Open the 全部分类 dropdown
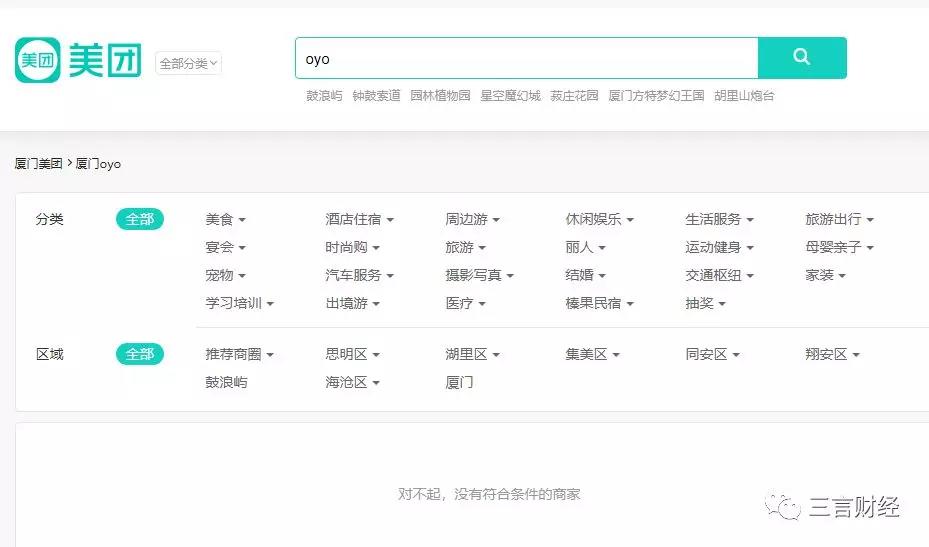929x547 pixels. point(188,63)
